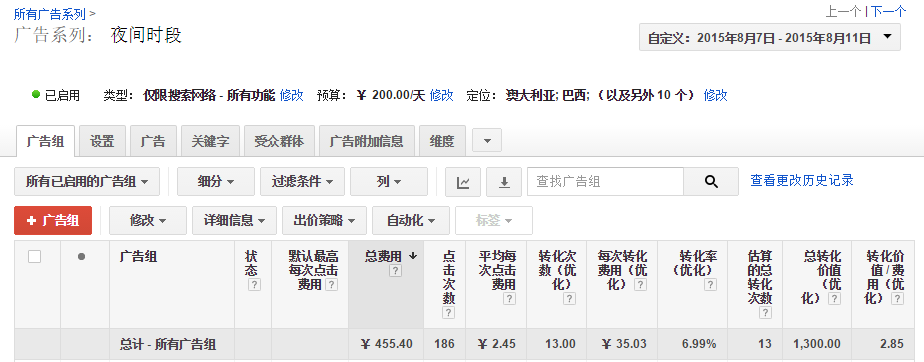The height and width of the screenshot is (362, 924).
Task: Click conversion rate value 6.99%
Action: (700, 344)
